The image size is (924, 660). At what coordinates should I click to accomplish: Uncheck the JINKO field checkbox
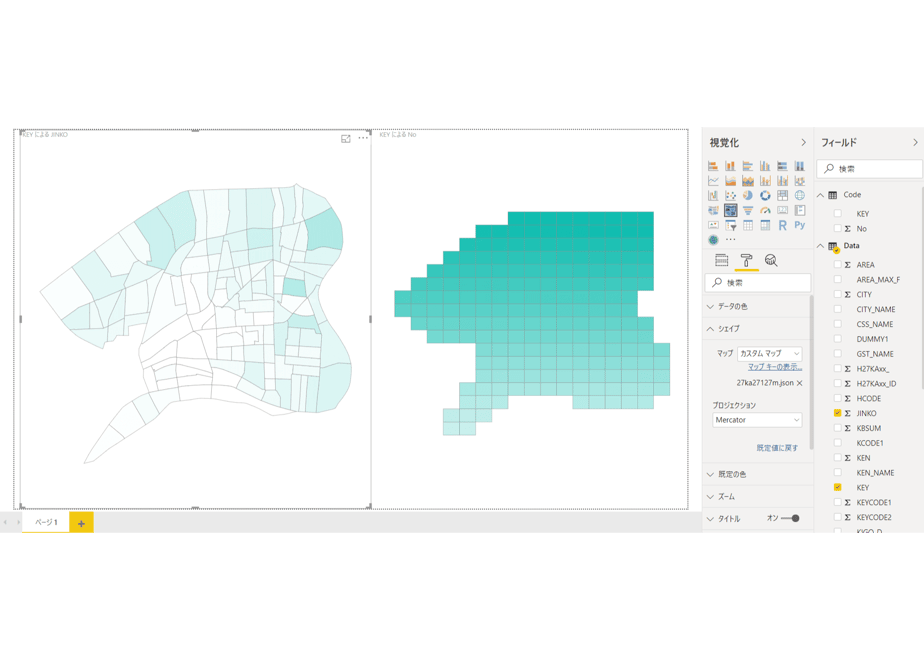[837, 413]
